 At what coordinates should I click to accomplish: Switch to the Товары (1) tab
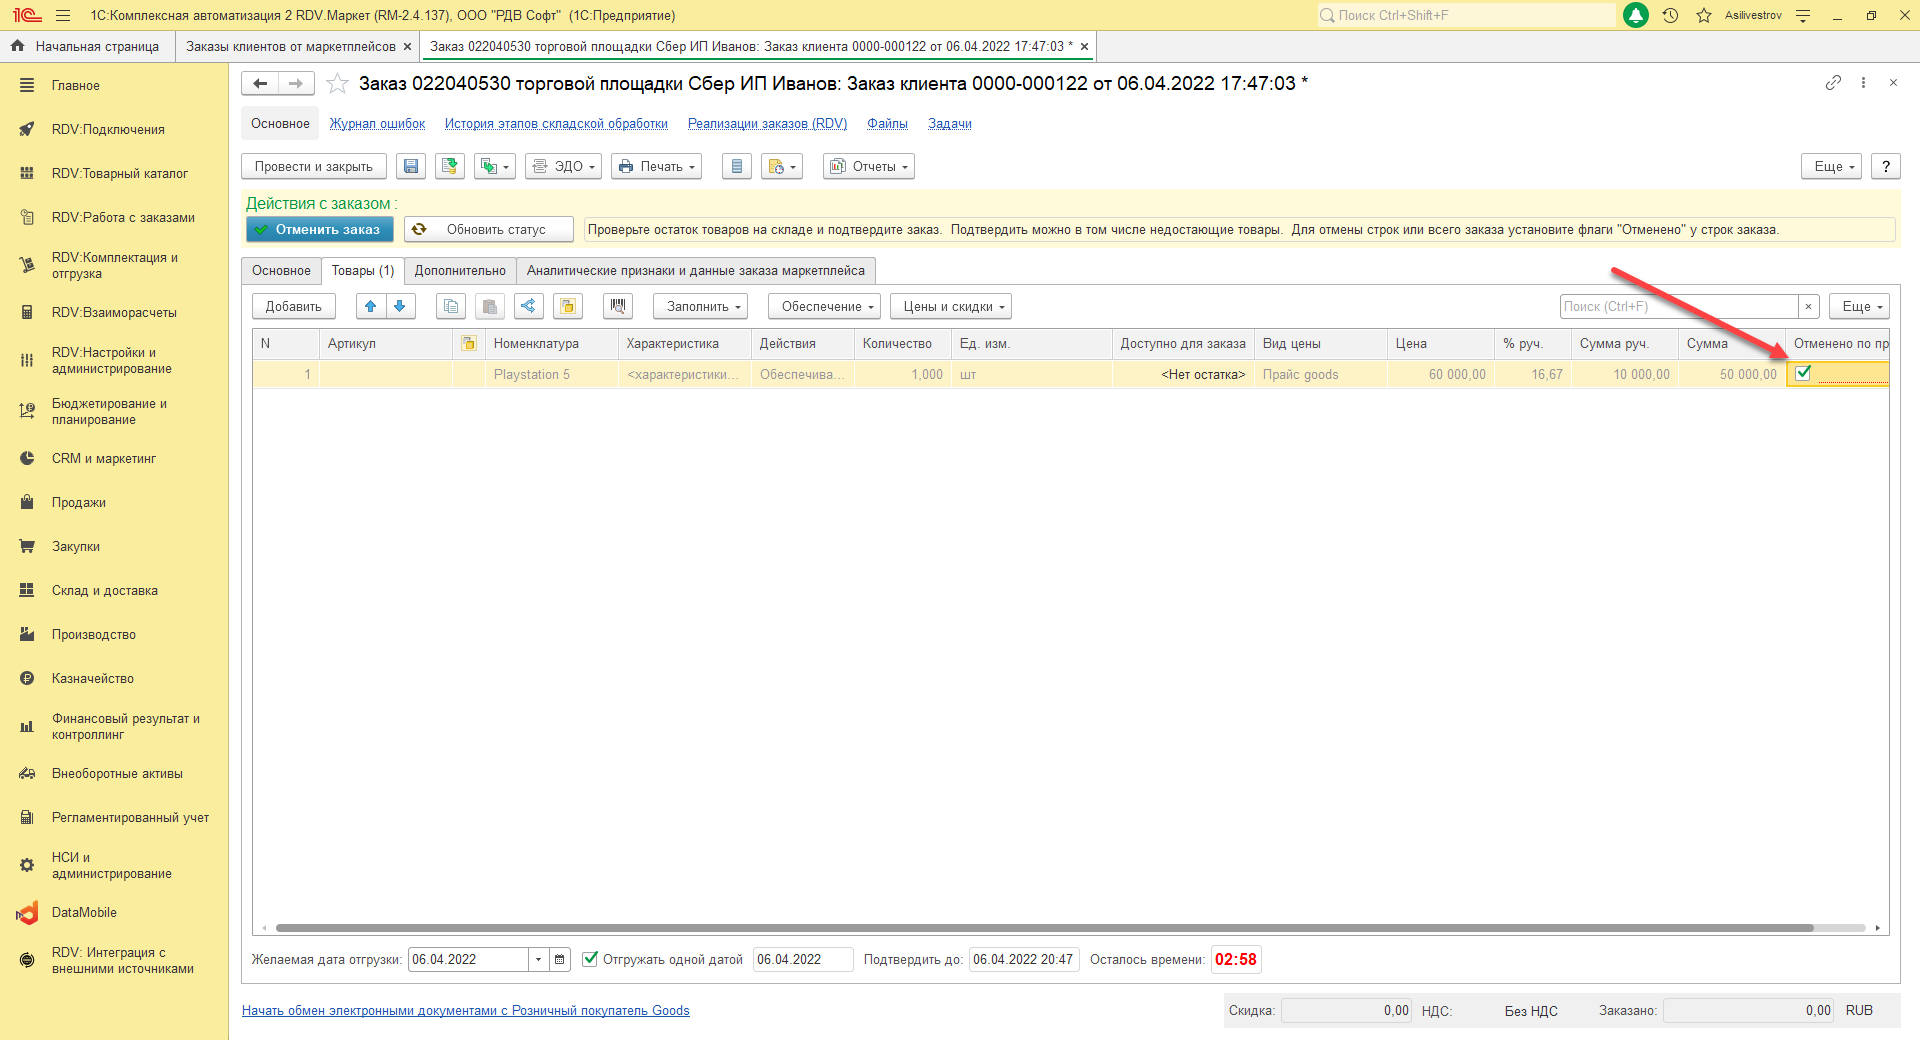point(363,271)
